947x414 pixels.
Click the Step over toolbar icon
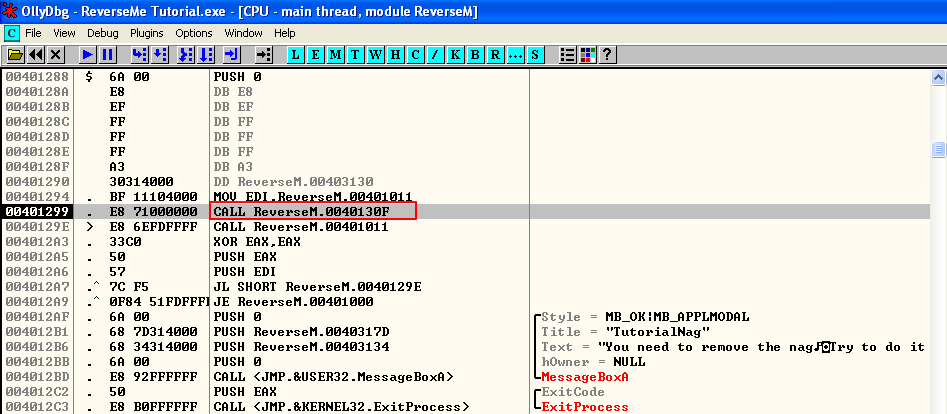pyautogui.click(x=159, y=55)
